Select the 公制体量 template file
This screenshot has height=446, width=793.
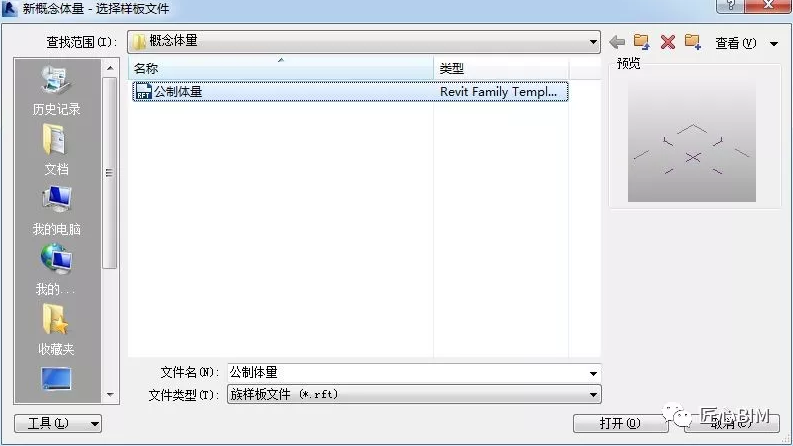(178, 91)
